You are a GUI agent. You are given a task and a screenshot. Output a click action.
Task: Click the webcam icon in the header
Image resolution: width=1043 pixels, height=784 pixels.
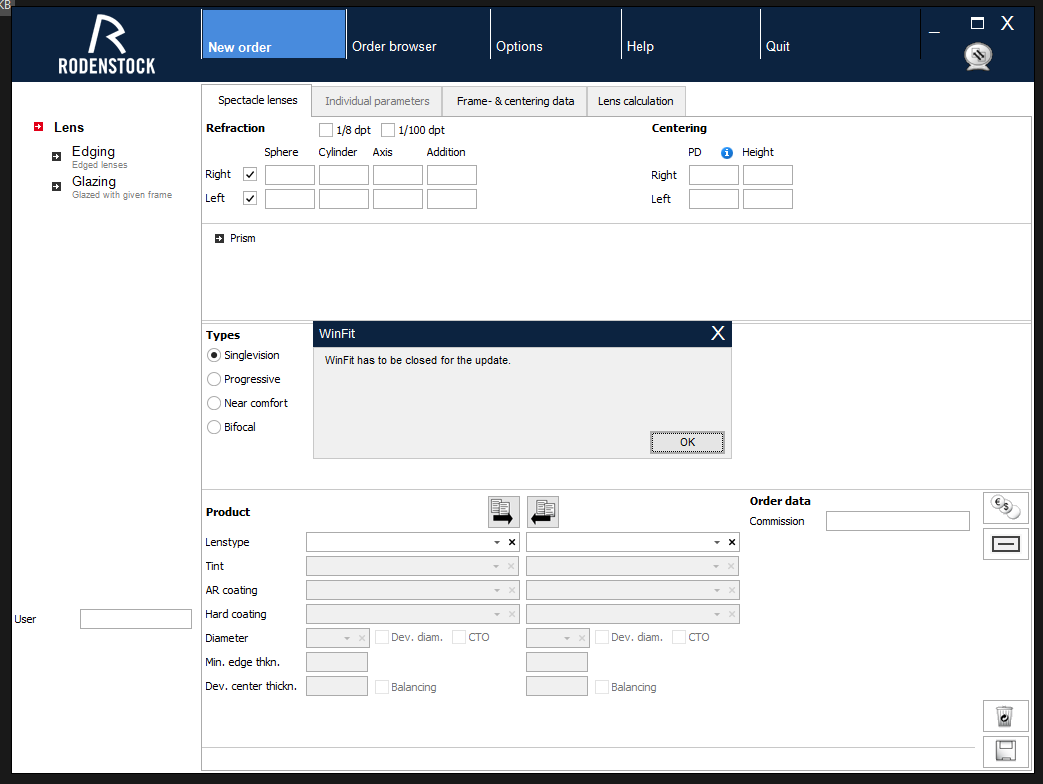tap(978, 57)
